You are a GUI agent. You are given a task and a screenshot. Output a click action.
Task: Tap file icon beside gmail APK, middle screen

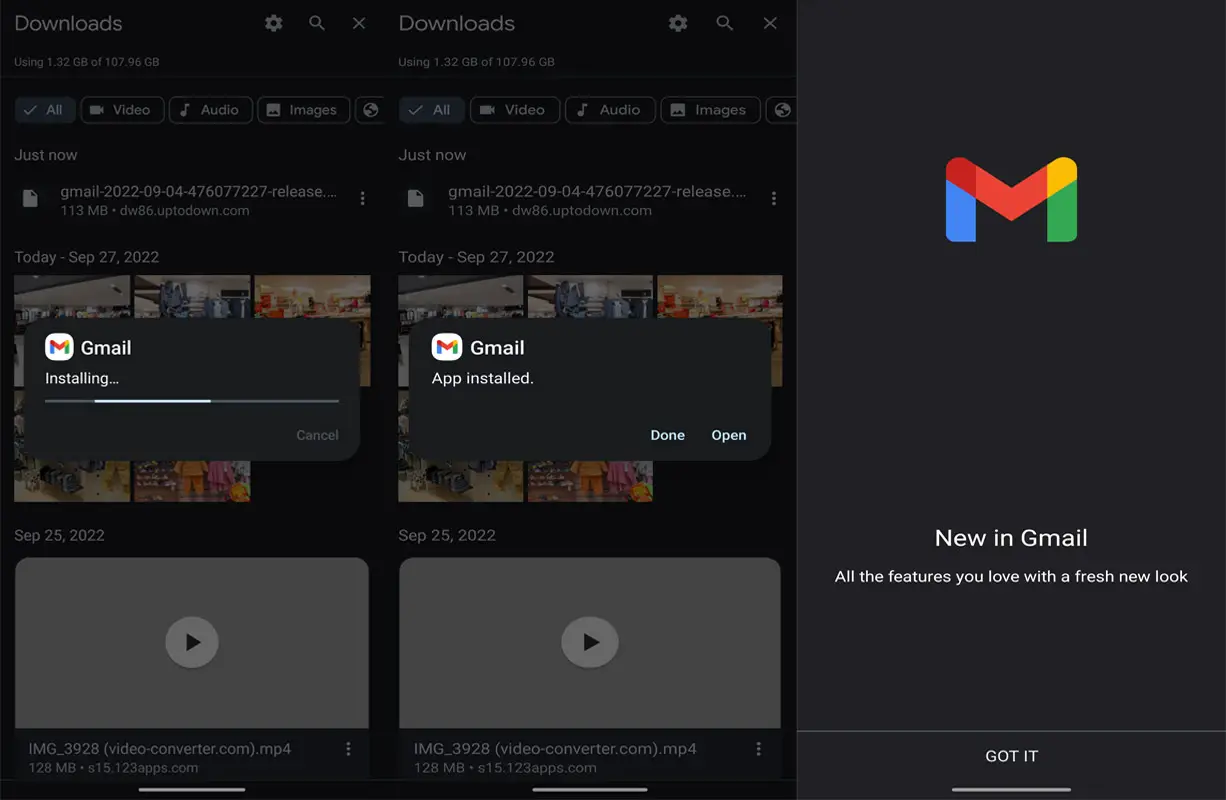[x=415, y=199]
